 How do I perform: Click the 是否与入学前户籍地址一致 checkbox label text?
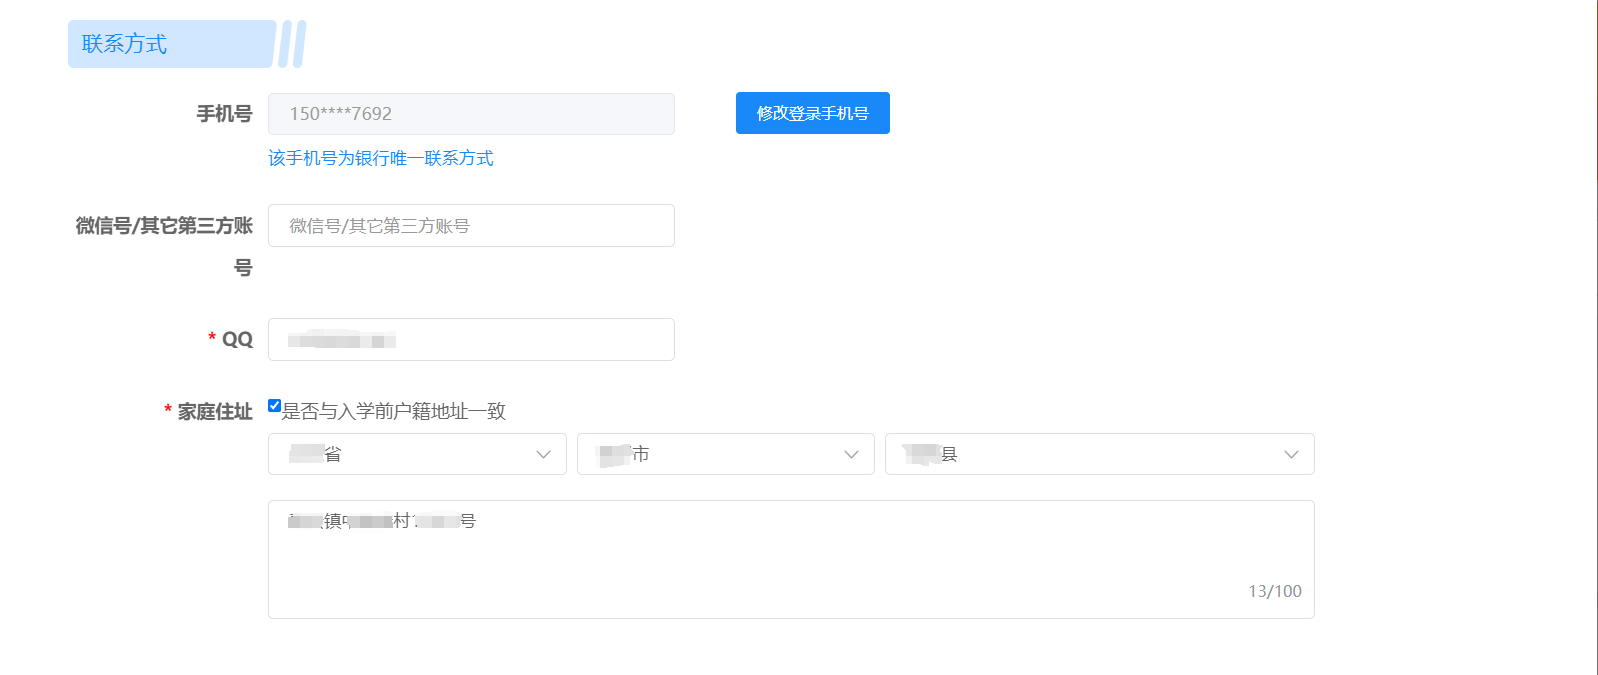click(394, 411)
